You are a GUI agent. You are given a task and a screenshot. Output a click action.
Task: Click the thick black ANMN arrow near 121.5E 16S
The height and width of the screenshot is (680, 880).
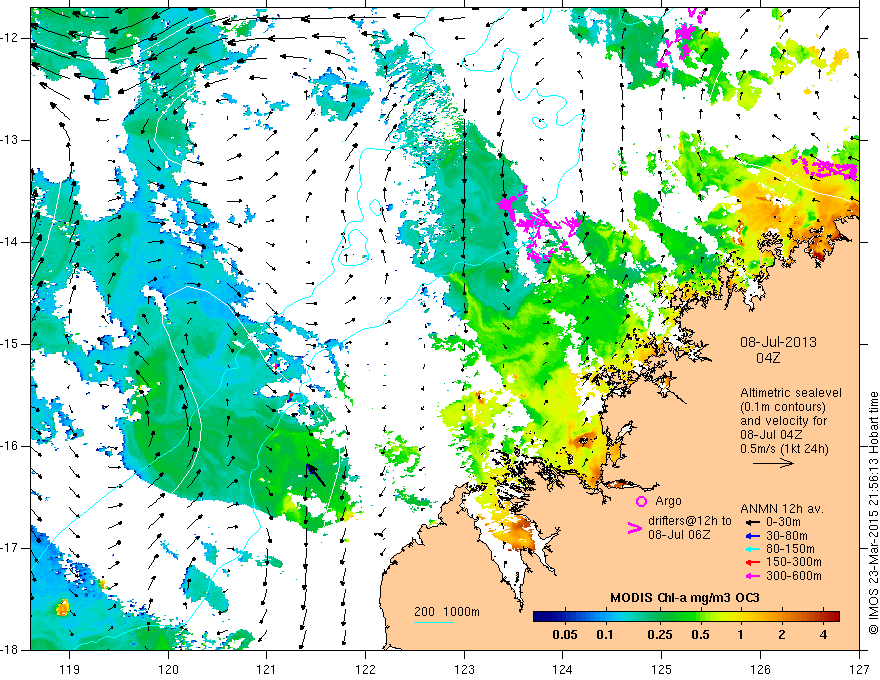pyautogui.click(x=317, y=475)
